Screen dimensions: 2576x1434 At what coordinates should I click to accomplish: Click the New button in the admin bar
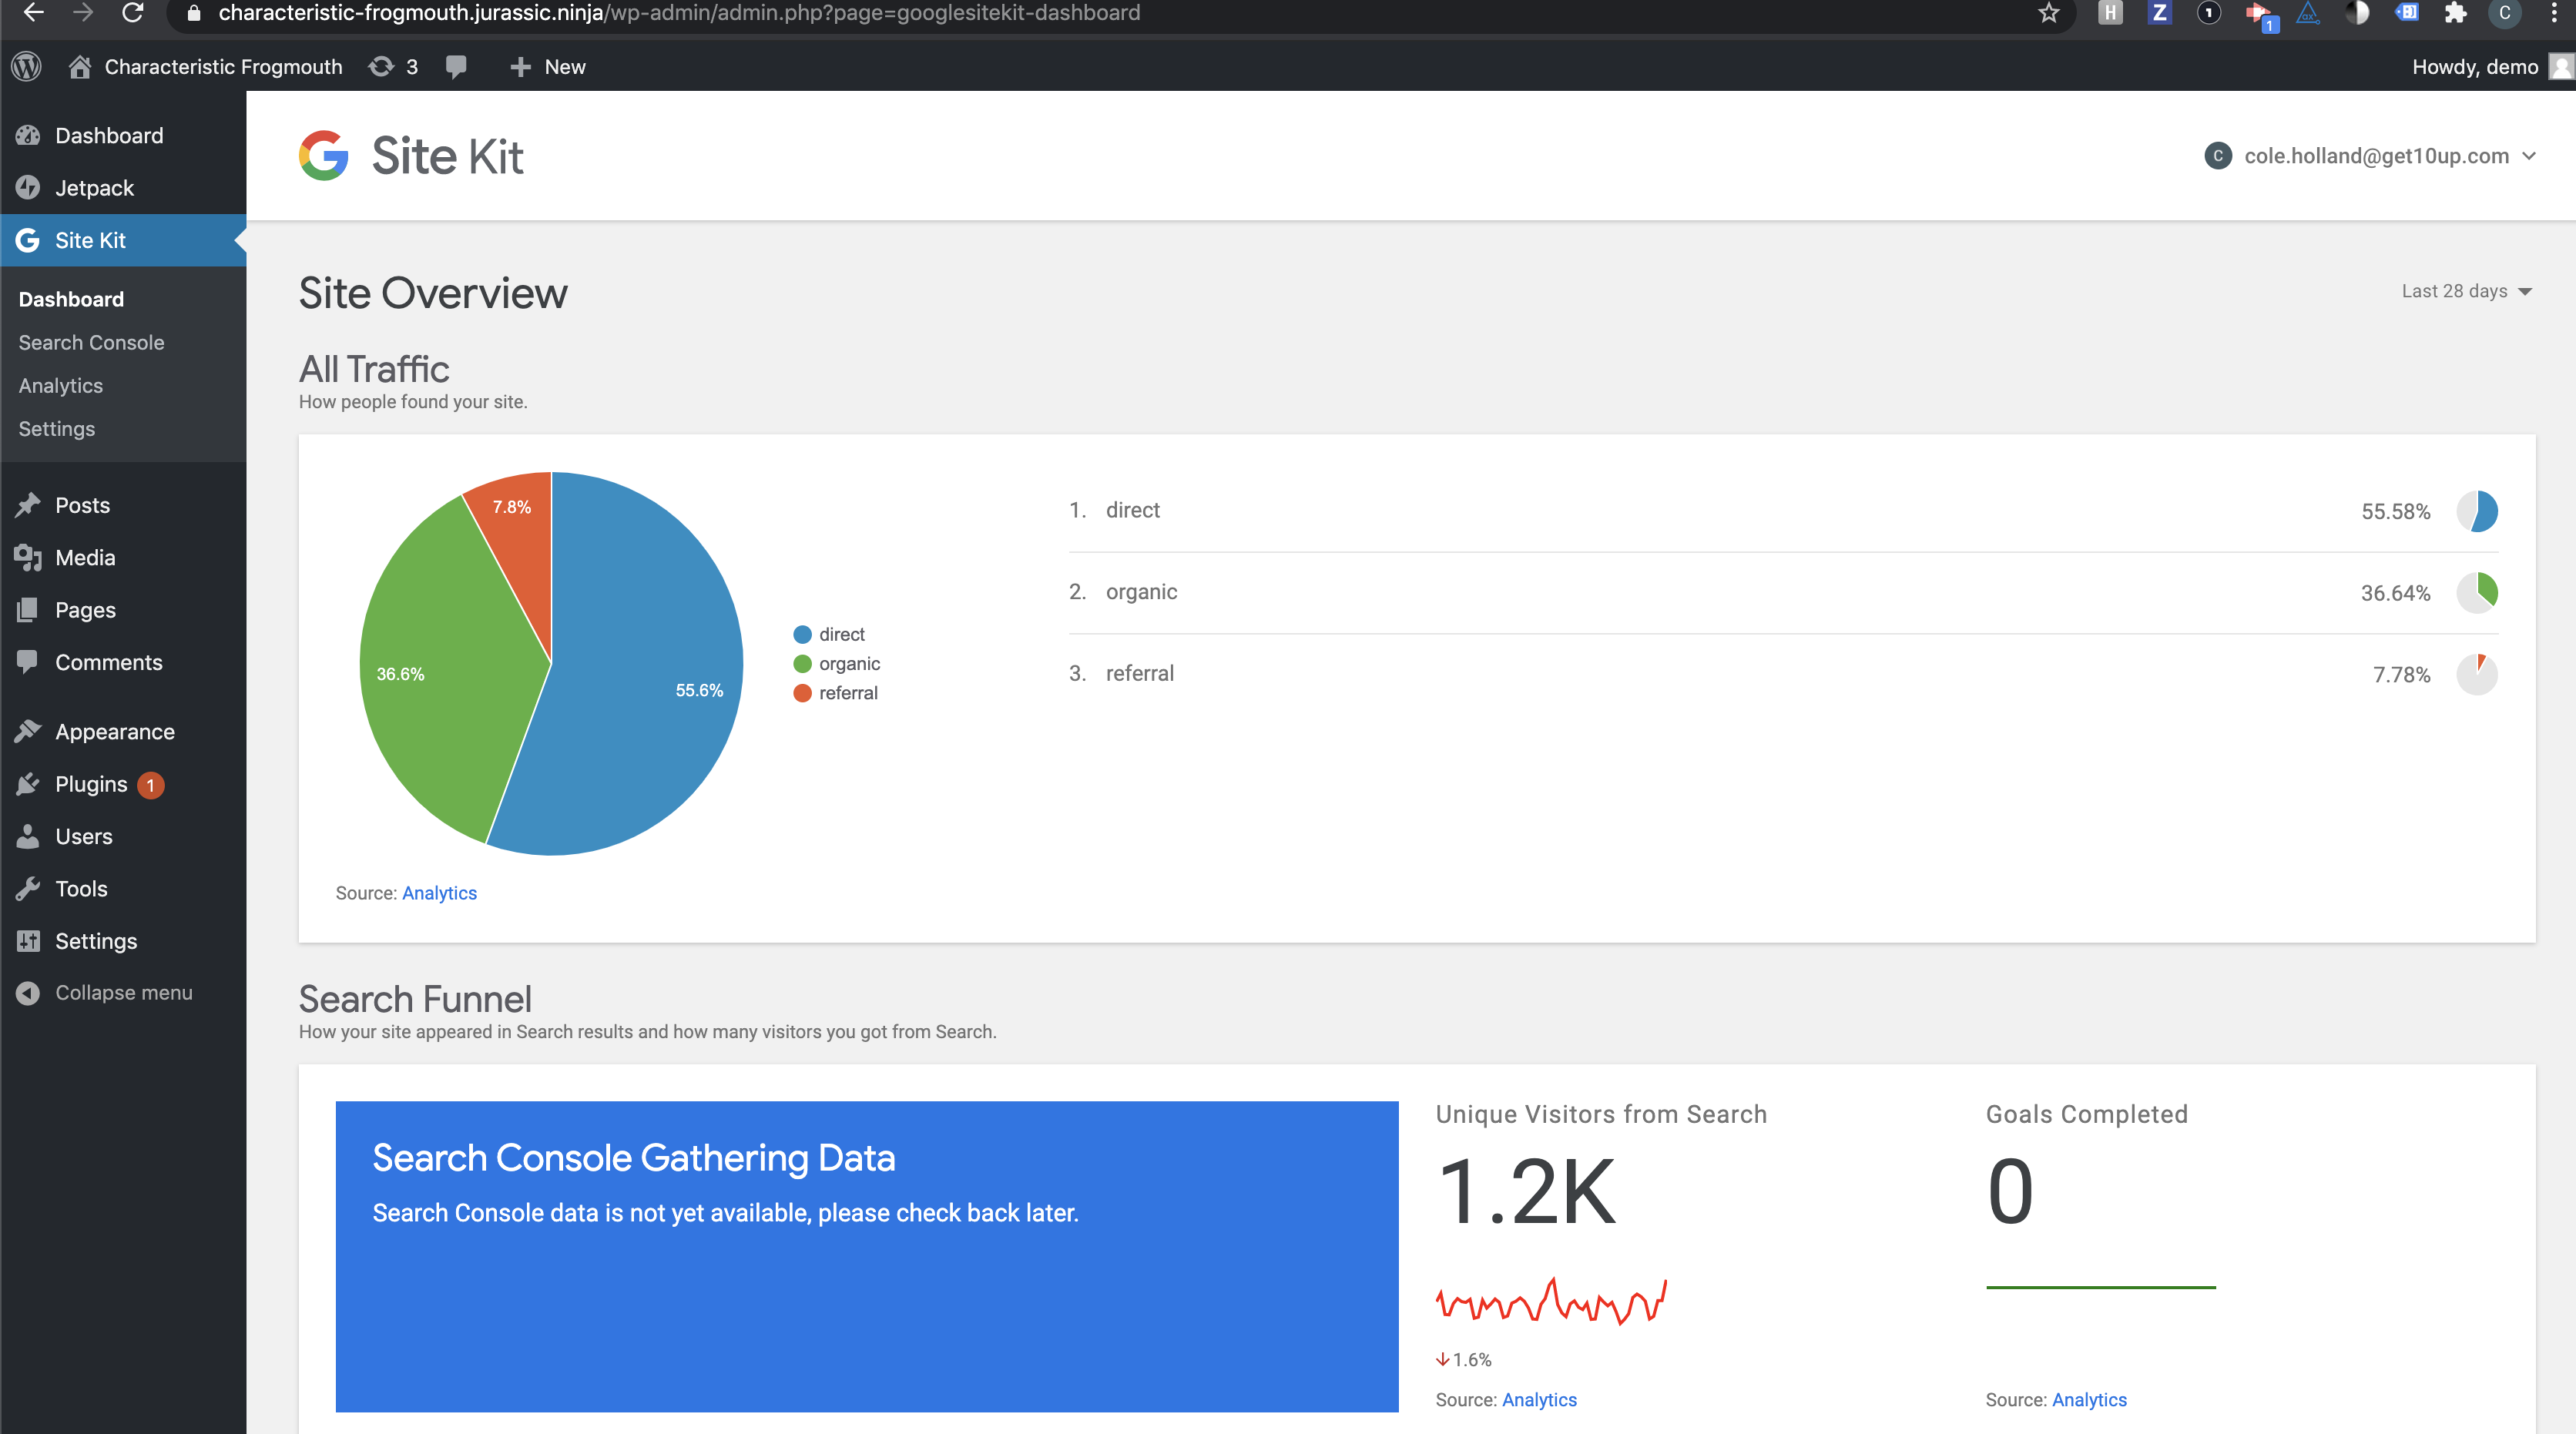(547, 67)
